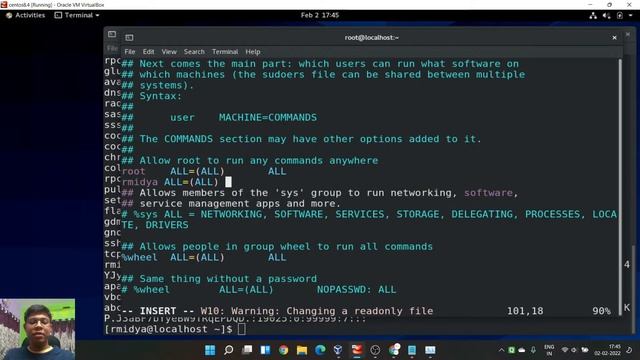
Task: Open Windows taskbar Search
Action: [x=229, y=350]
